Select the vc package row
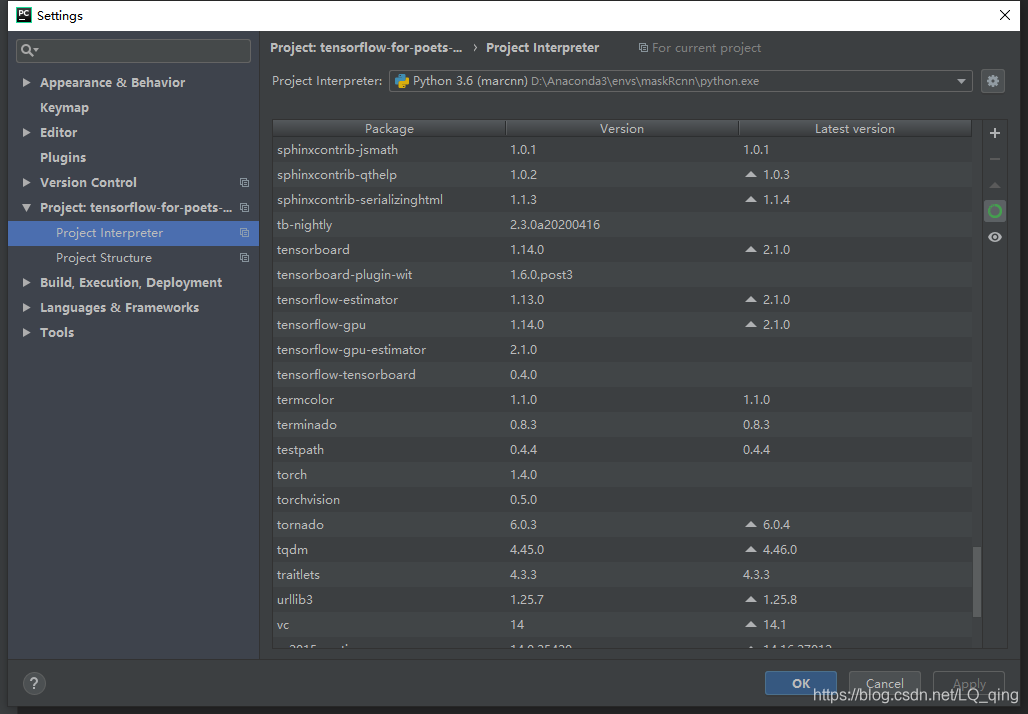1028x714 pixels. tap(622, 625)
